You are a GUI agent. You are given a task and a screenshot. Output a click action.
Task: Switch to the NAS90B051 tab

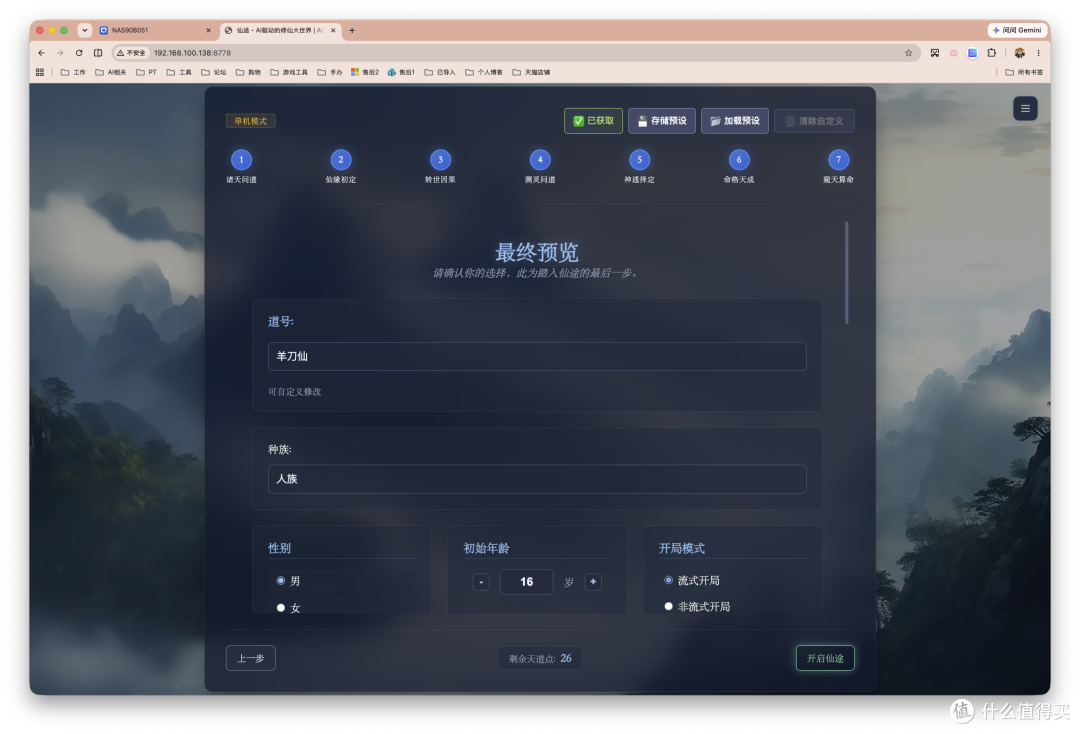[155, 30]
